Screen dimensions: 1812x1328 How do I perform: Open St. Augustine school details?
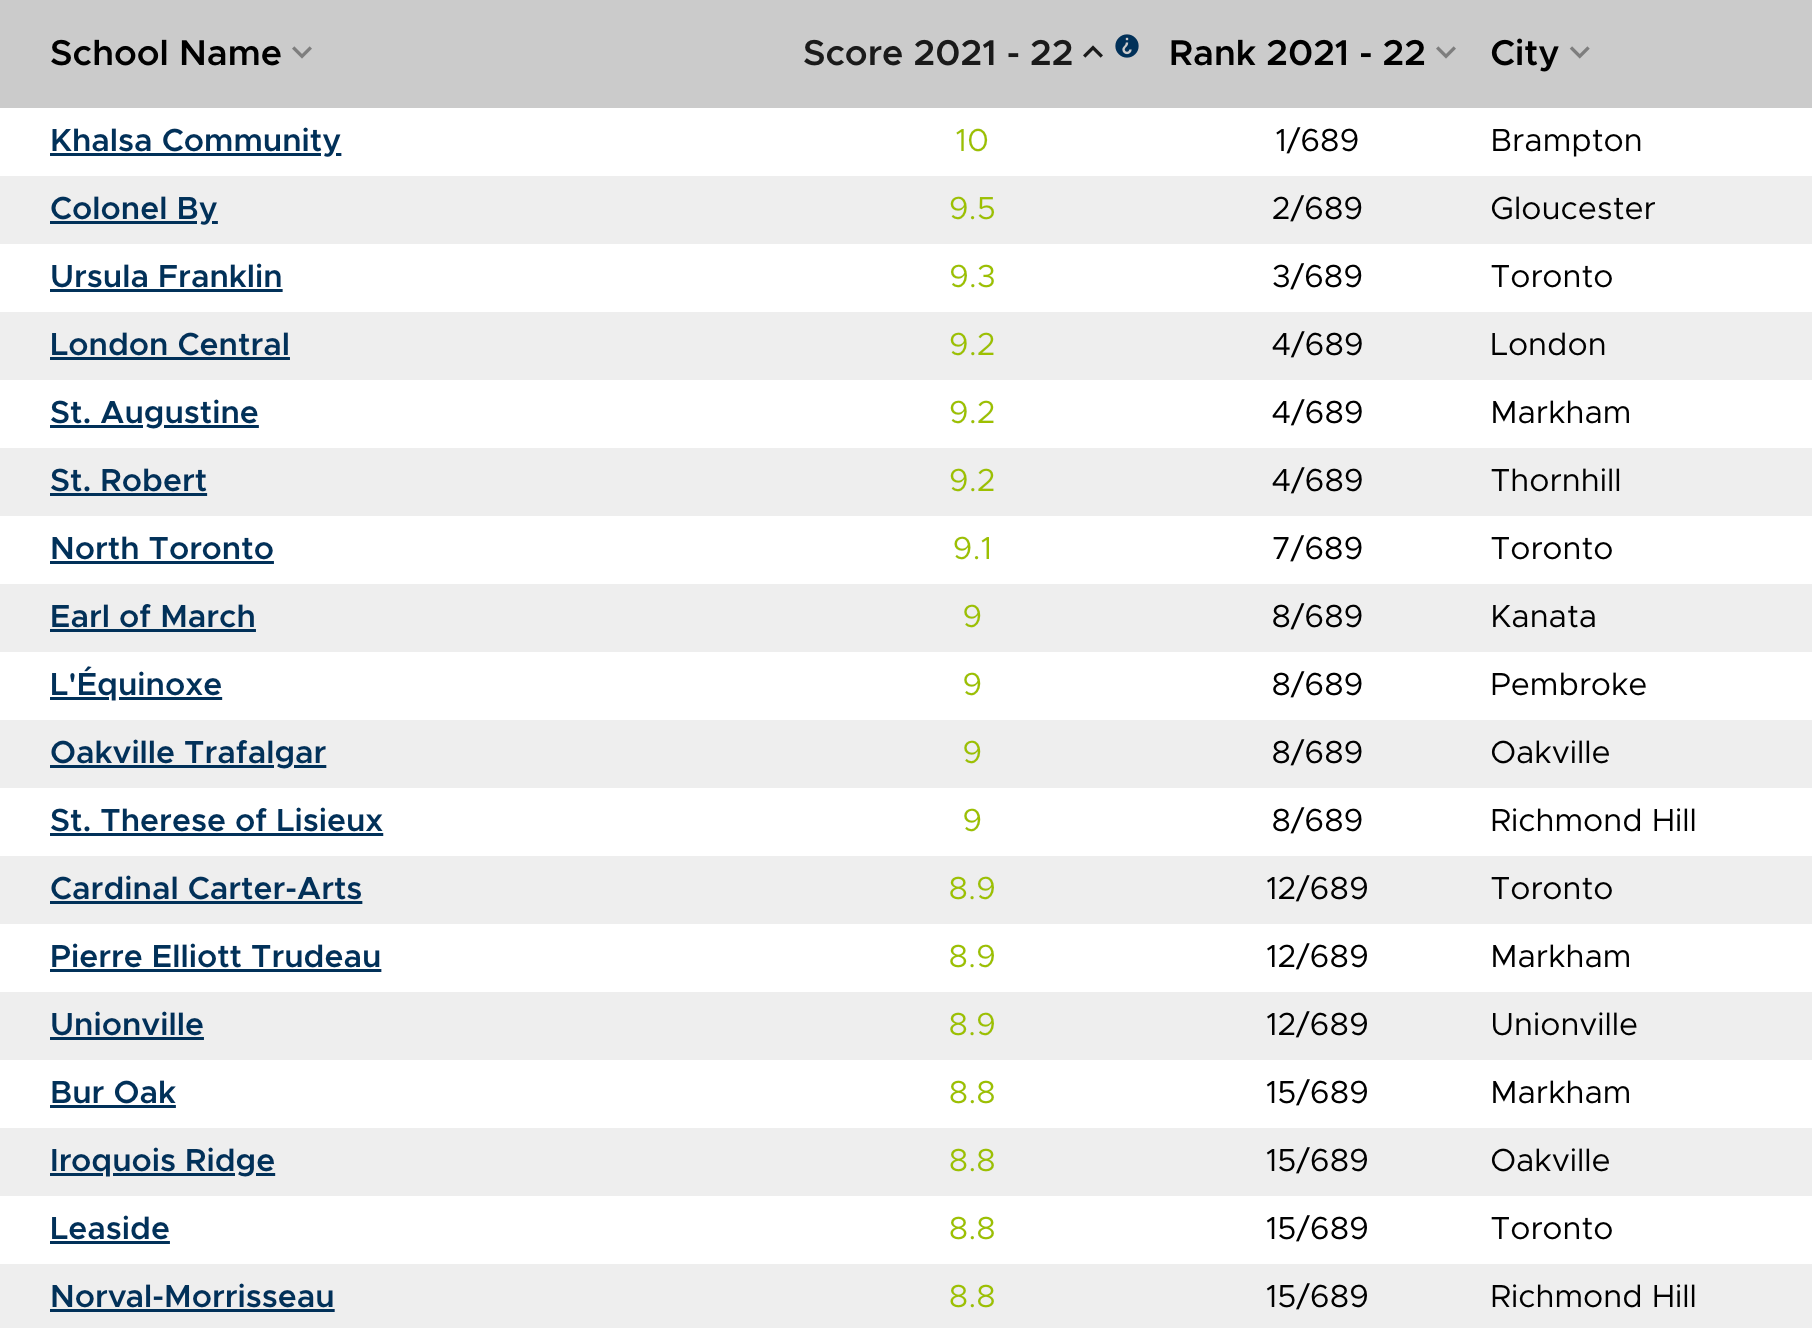click(x=154, y=413)
